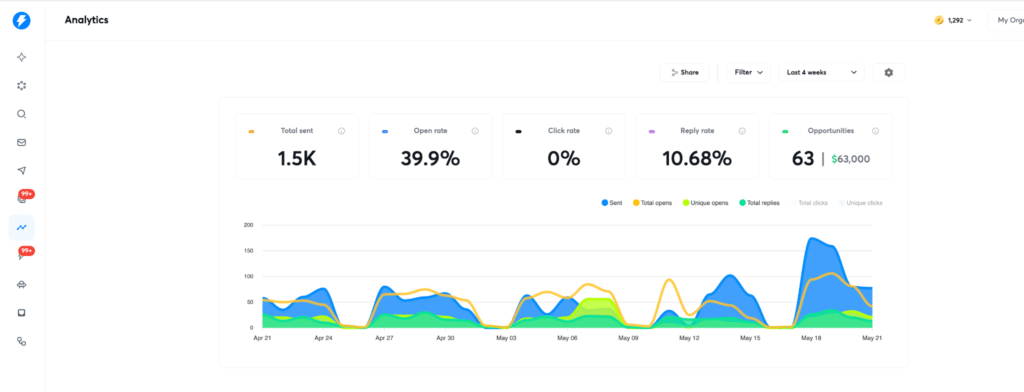
Task: Open the Filter dropdown
Action: (x=748, y=73)
